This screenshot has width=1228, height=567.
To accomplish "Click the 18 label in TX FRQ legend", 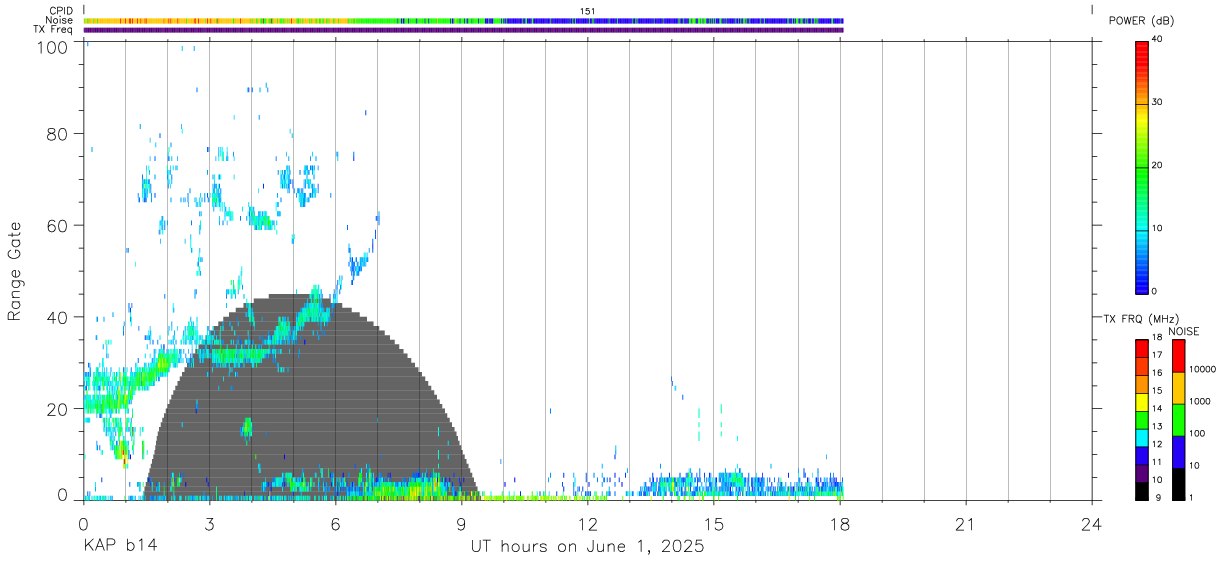I will (x=1157, y=339).
